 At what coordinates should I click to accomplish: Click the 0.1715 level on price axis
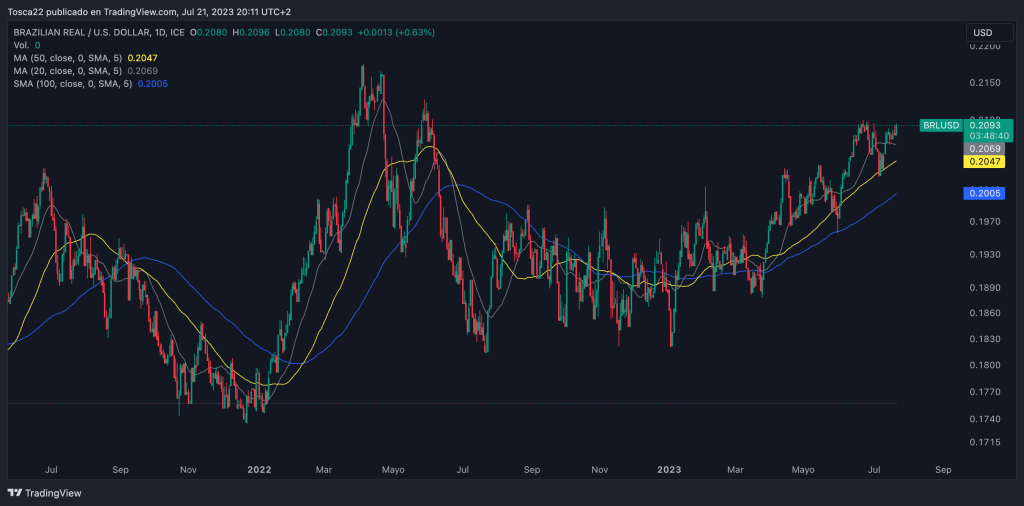[987, 441]
